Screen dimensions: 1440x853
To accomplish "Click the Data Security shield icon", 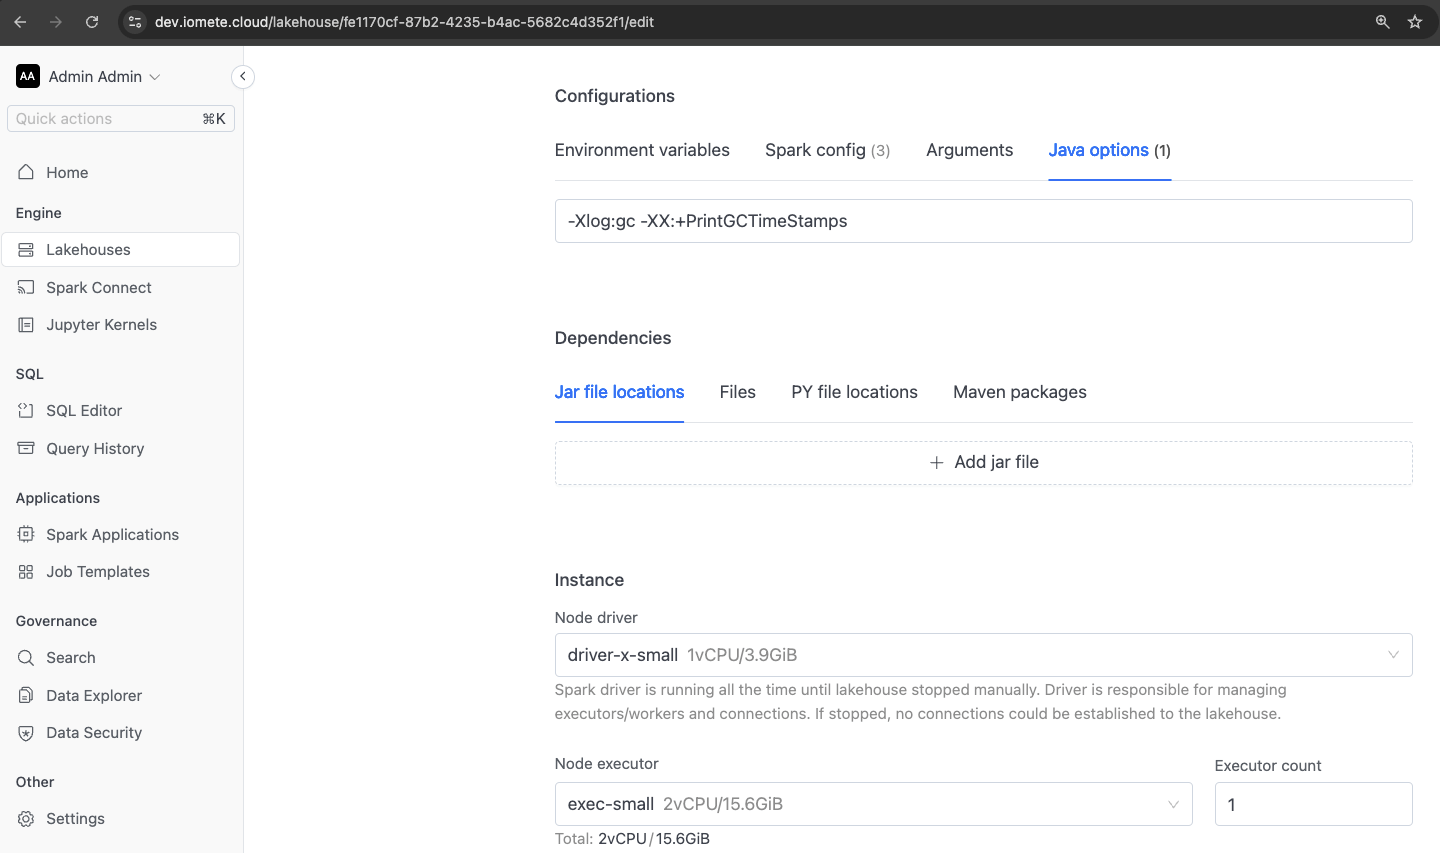I will click(x=26, y=733).
